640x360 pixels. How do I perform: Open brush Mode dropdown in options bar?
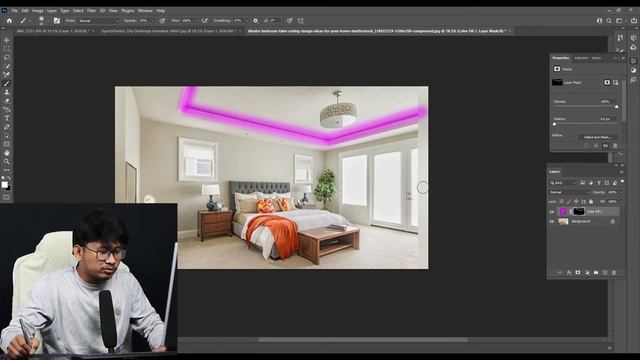click(98, 20)
